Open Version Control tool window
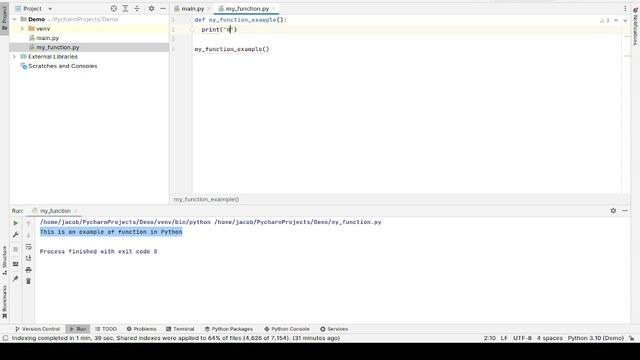The width and height of the screenshot is (640, 360). 38,329
